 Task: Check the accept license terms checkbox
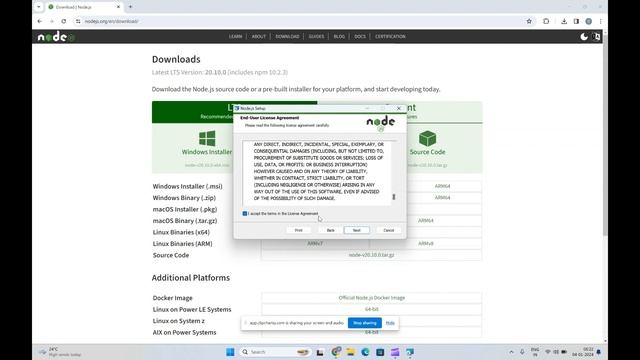(245, 213)
